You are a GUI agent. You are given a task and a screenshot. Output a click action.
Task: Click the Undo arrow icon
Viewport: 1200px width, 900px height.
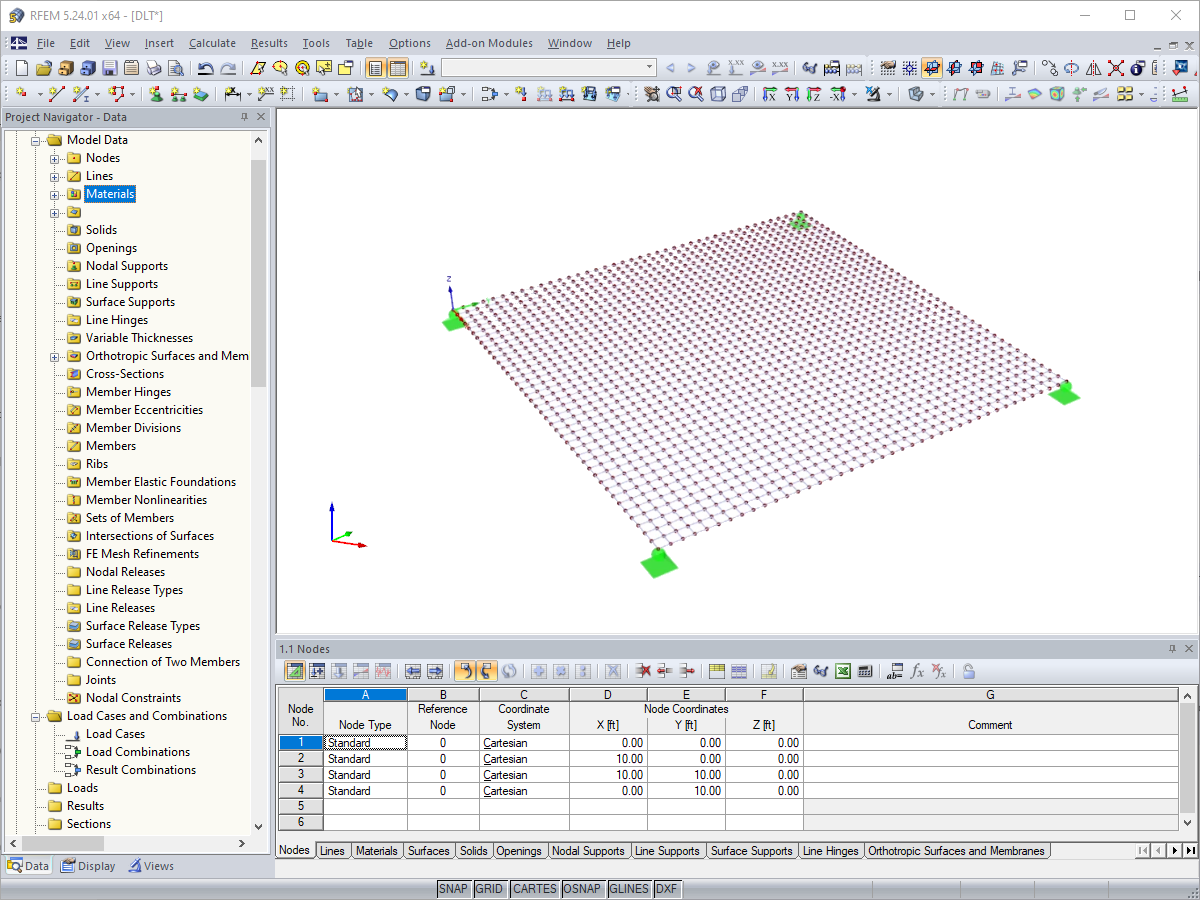coord(205,69)
